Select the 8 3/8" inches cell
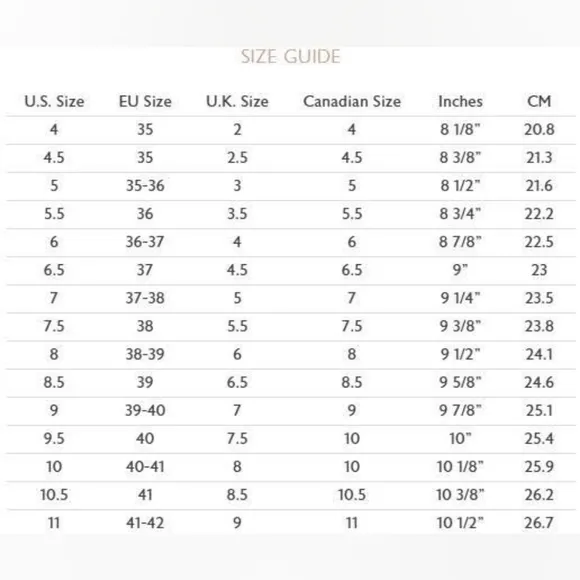 tap(460, 158)
